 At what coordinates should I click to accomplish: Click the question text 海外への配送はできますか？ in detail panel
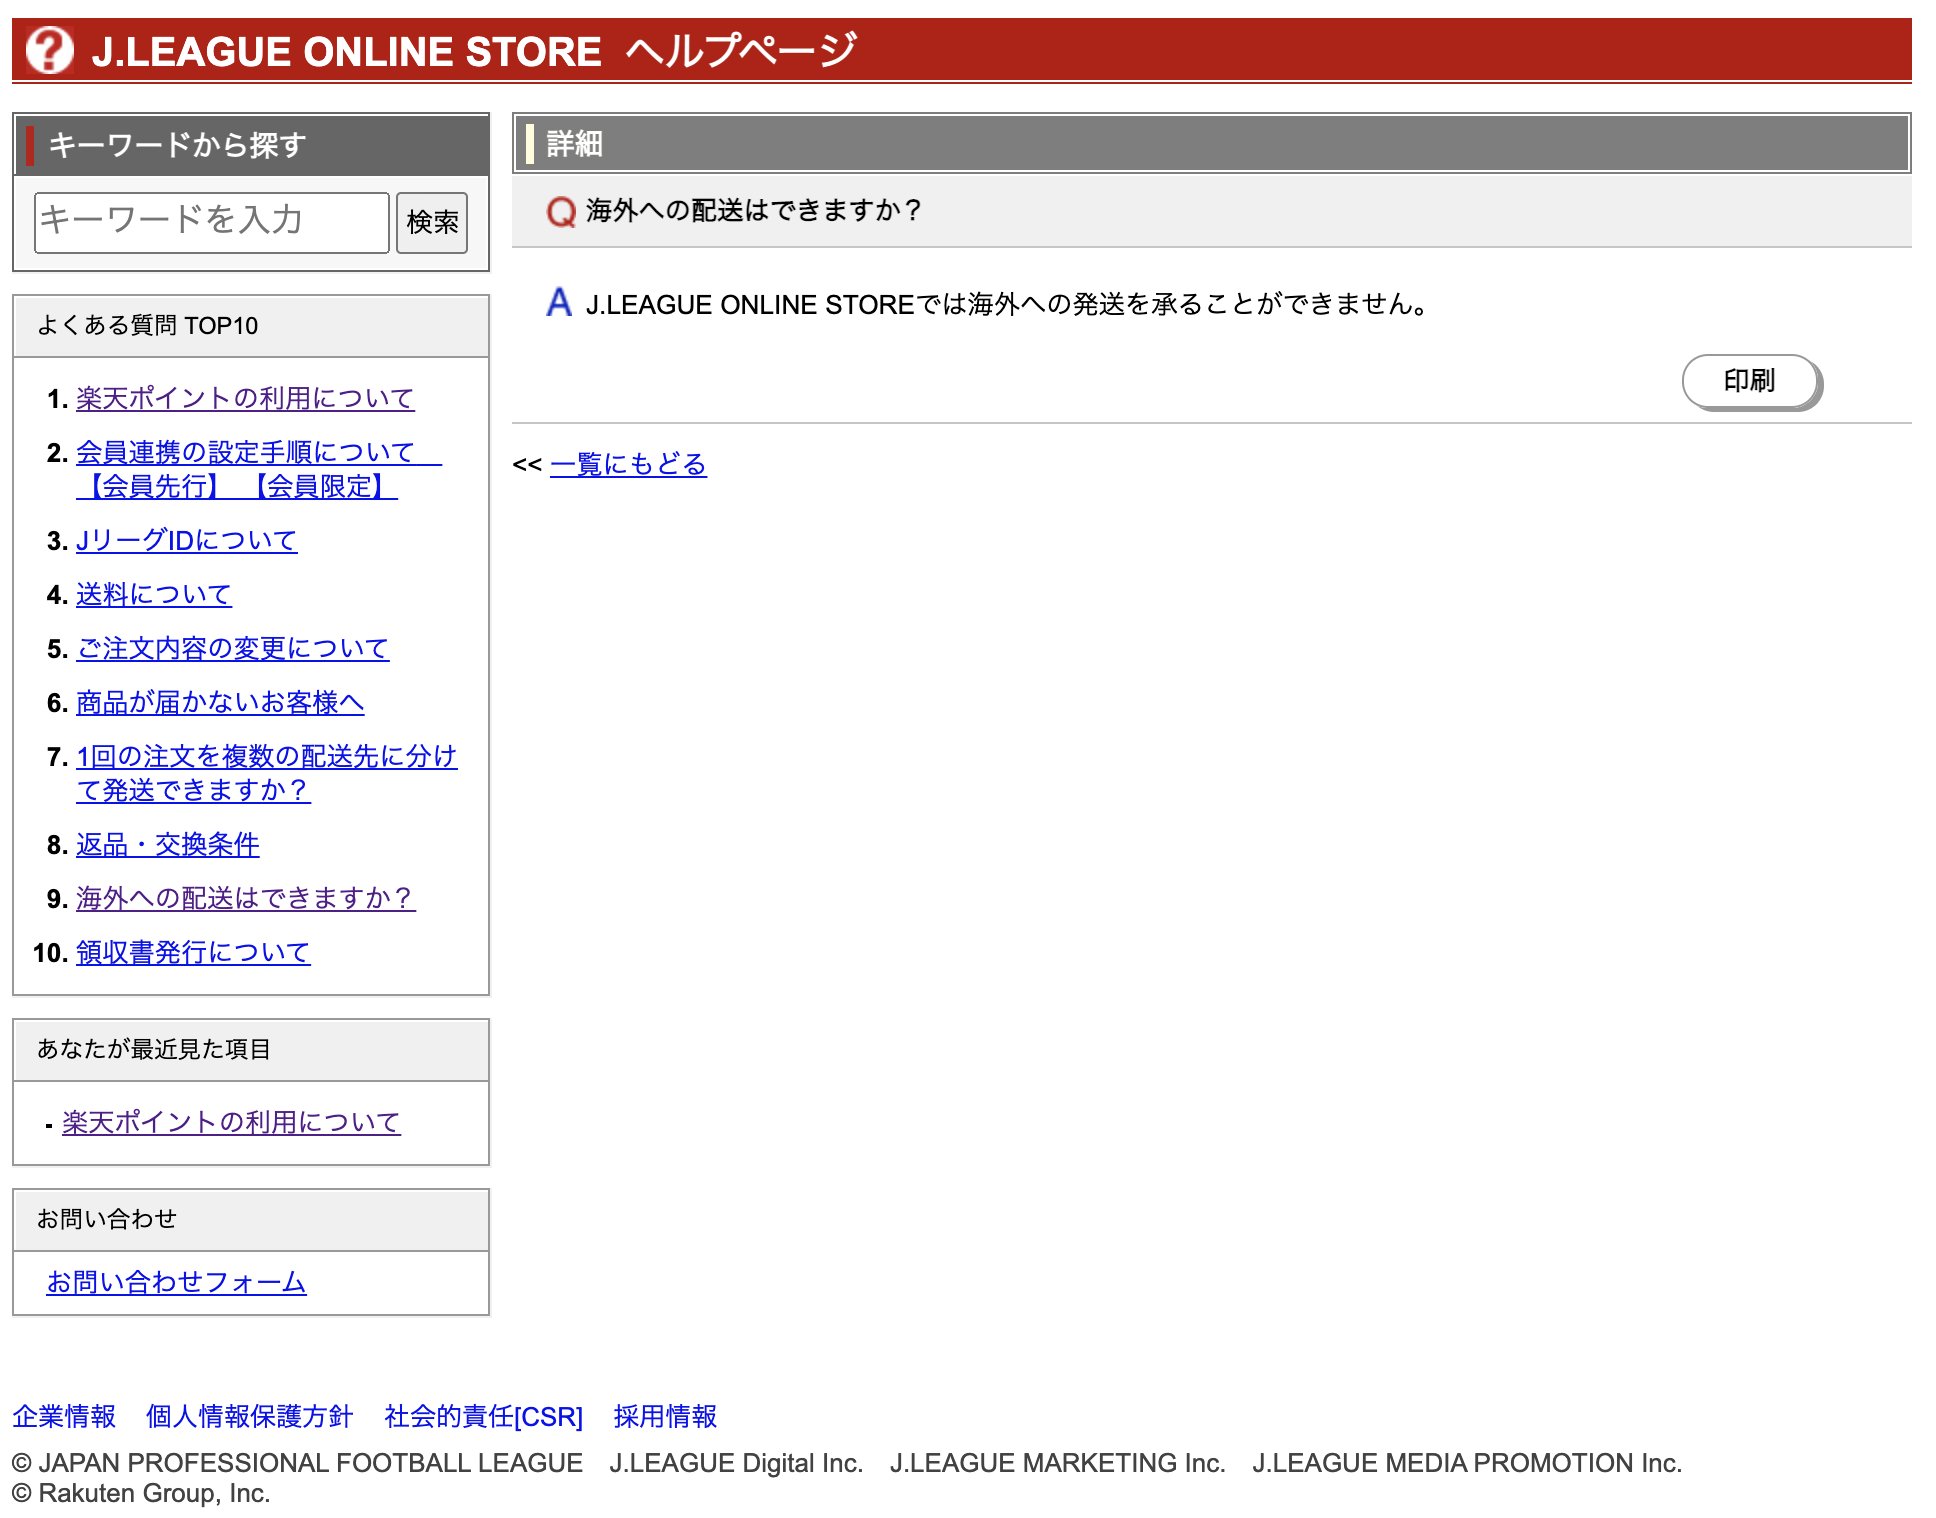point(754,210)
